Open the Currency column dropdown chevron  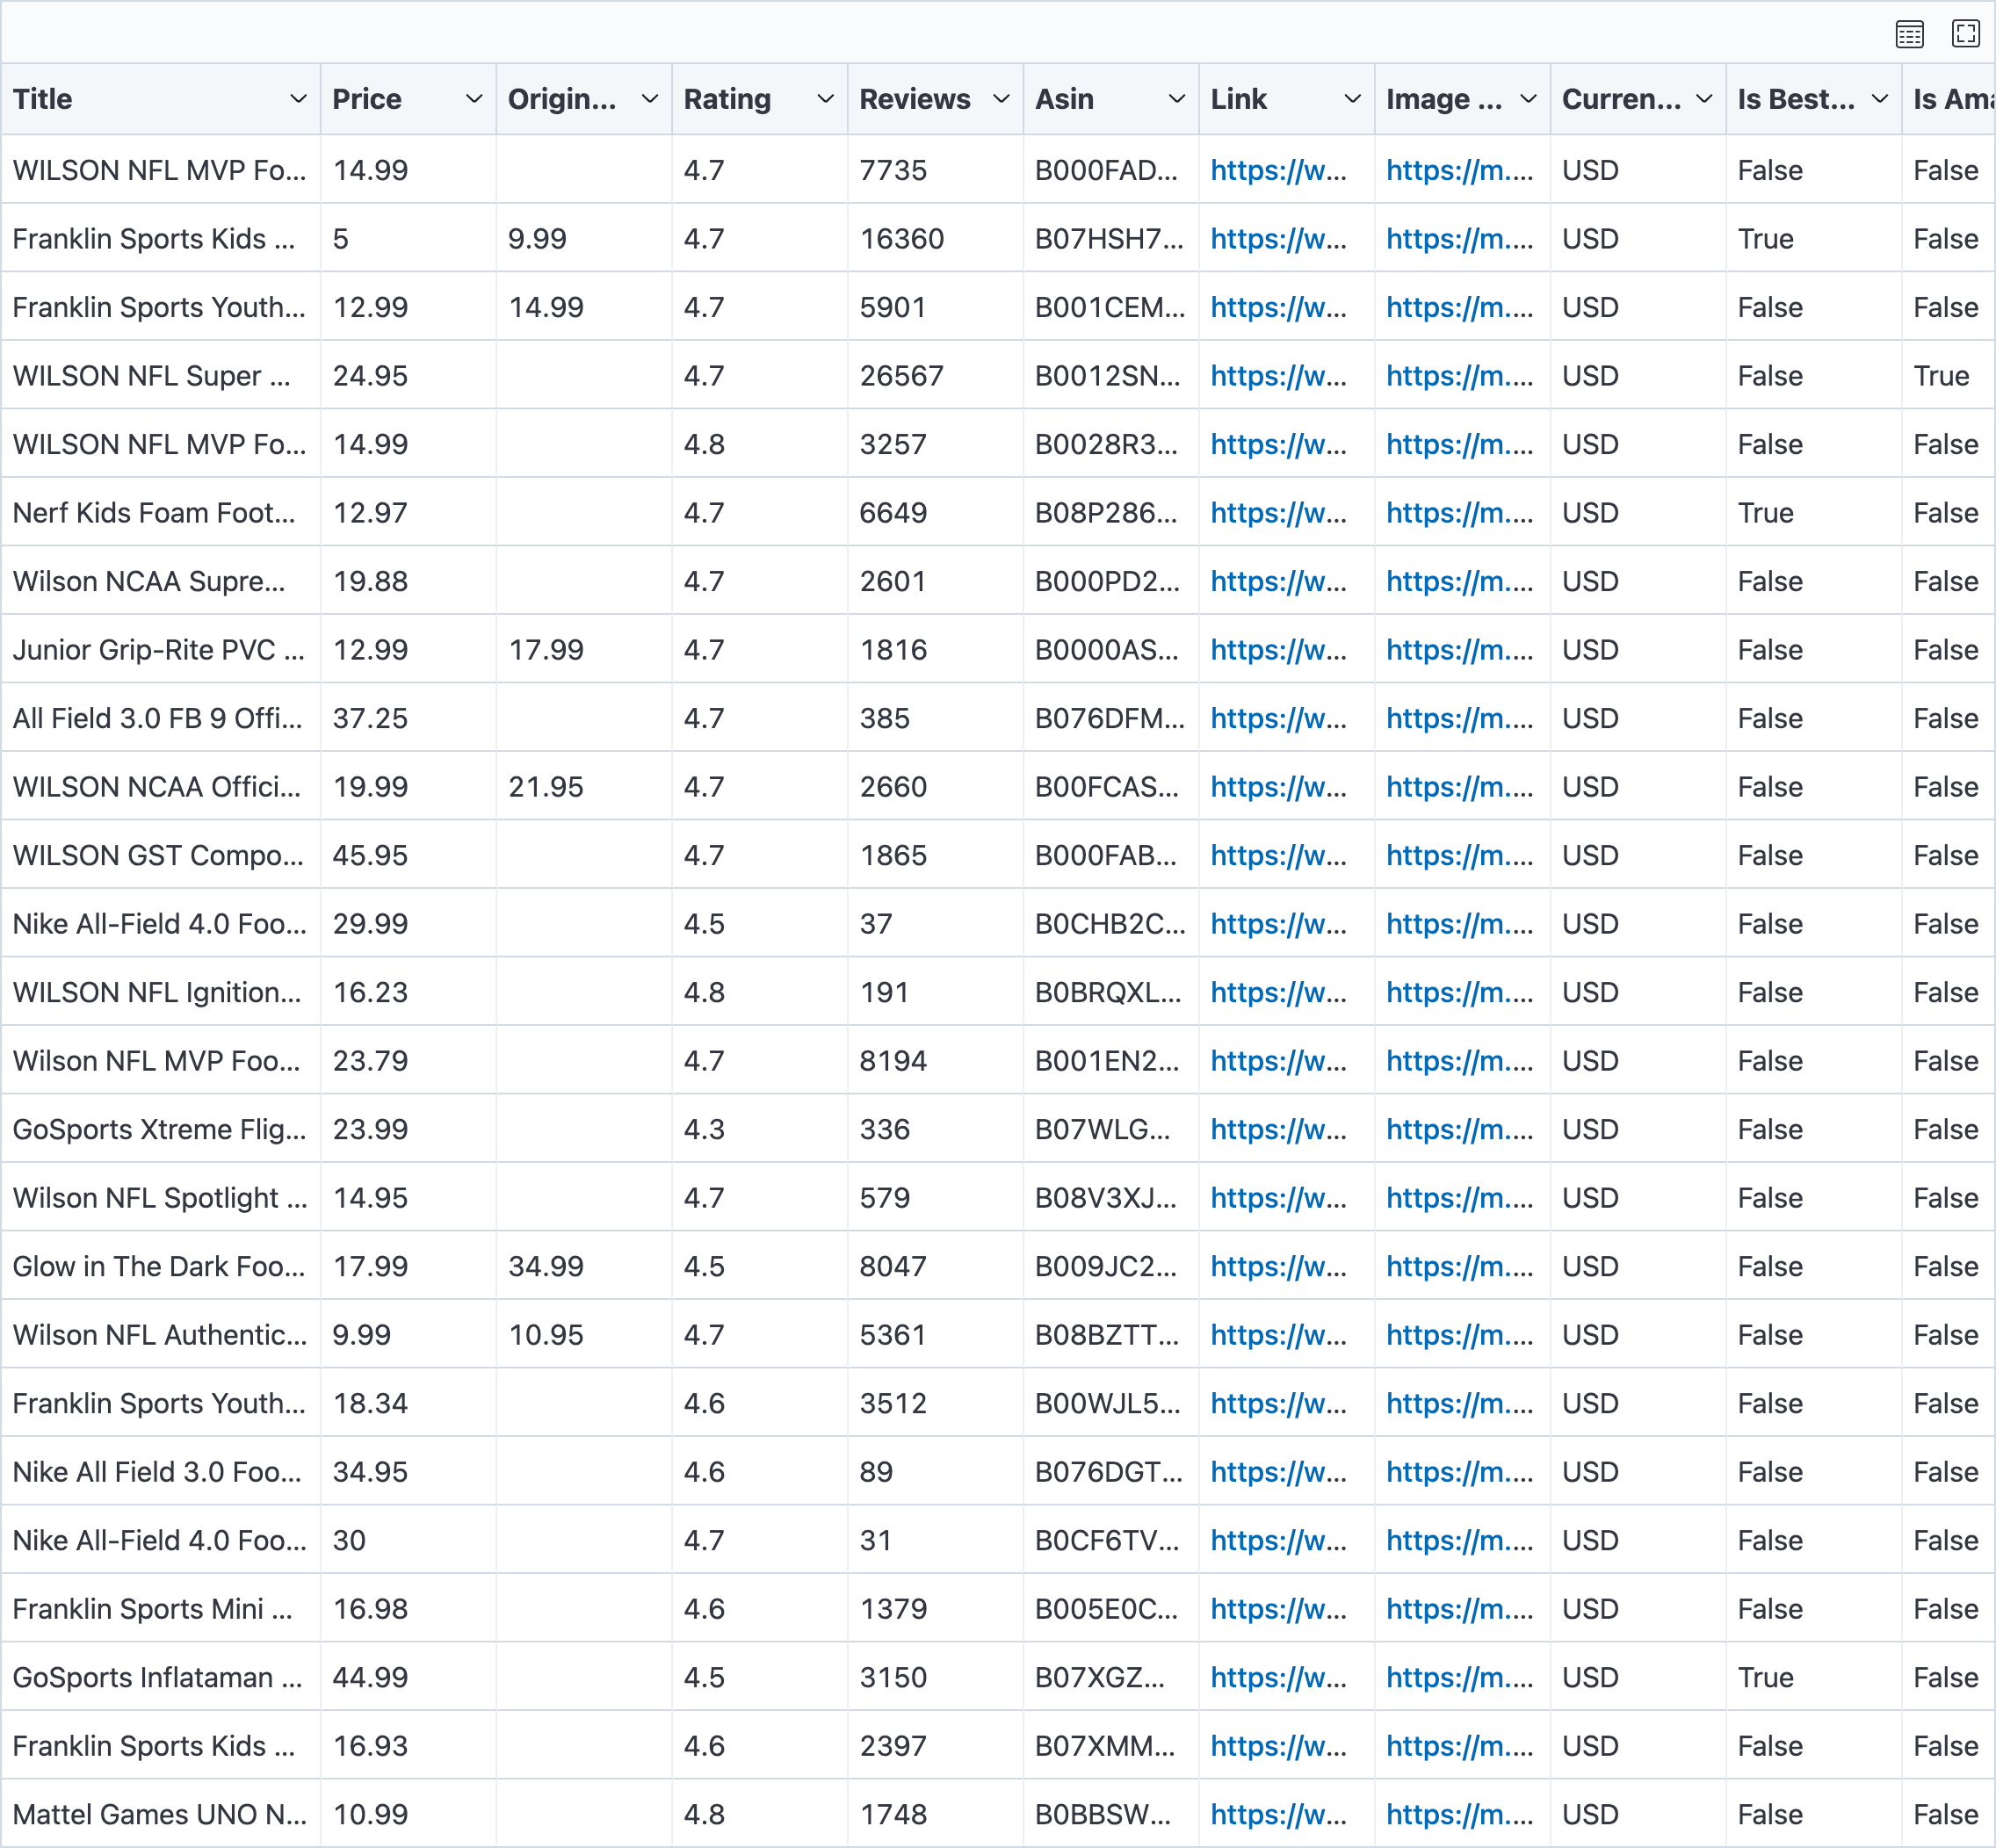pyautogui.click(x=1704, y=99)
